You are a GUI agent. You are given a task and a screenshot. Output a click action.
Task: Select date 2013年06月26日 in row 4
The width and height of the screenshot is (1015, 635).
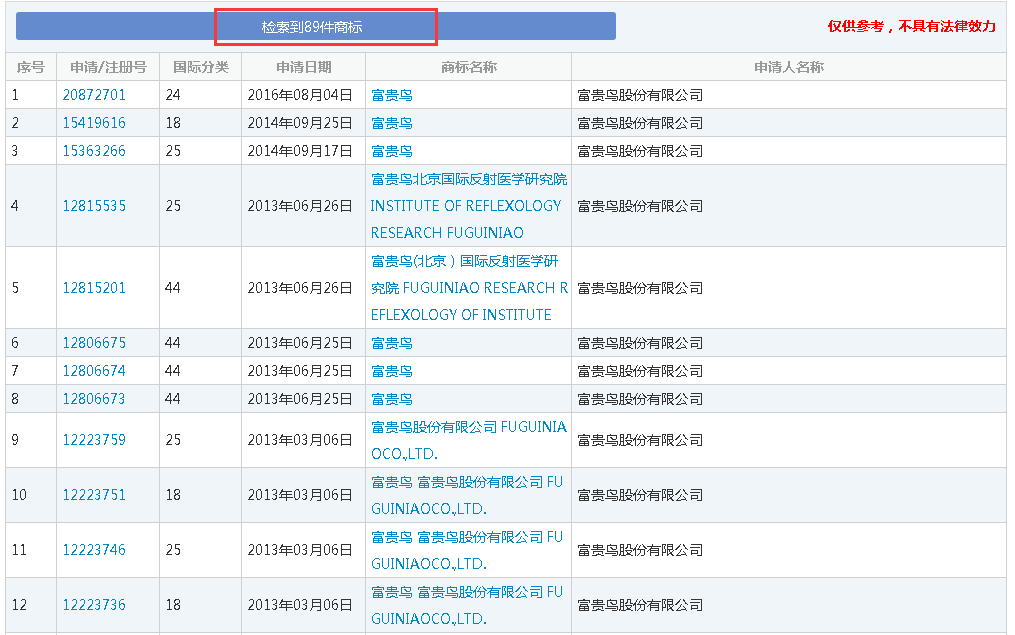[300, 206]
